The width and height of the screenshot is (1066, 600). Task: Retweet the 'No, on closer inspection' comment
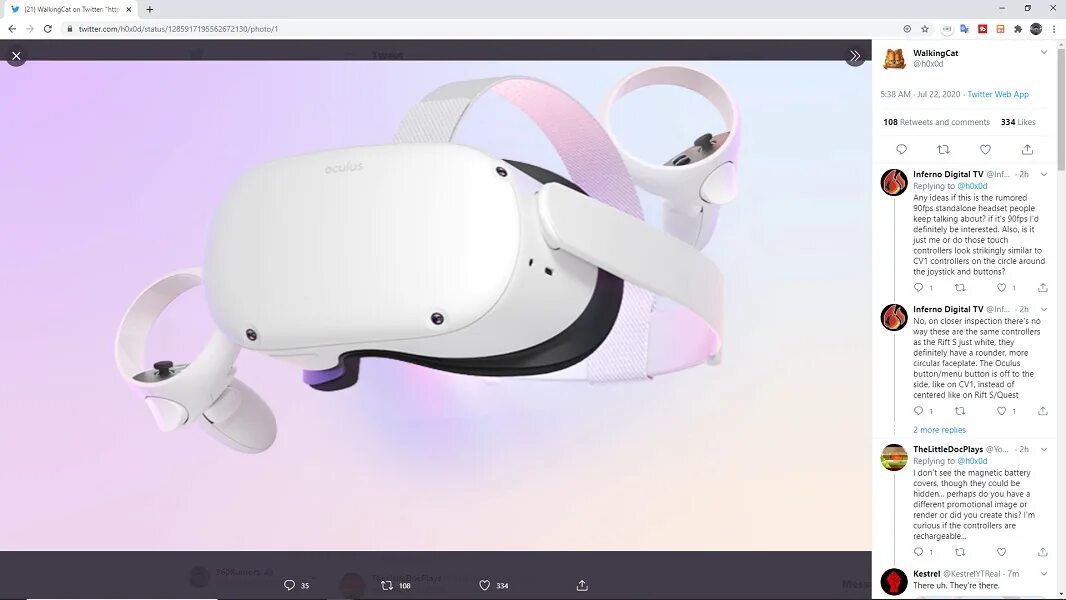tap(960, 410)
